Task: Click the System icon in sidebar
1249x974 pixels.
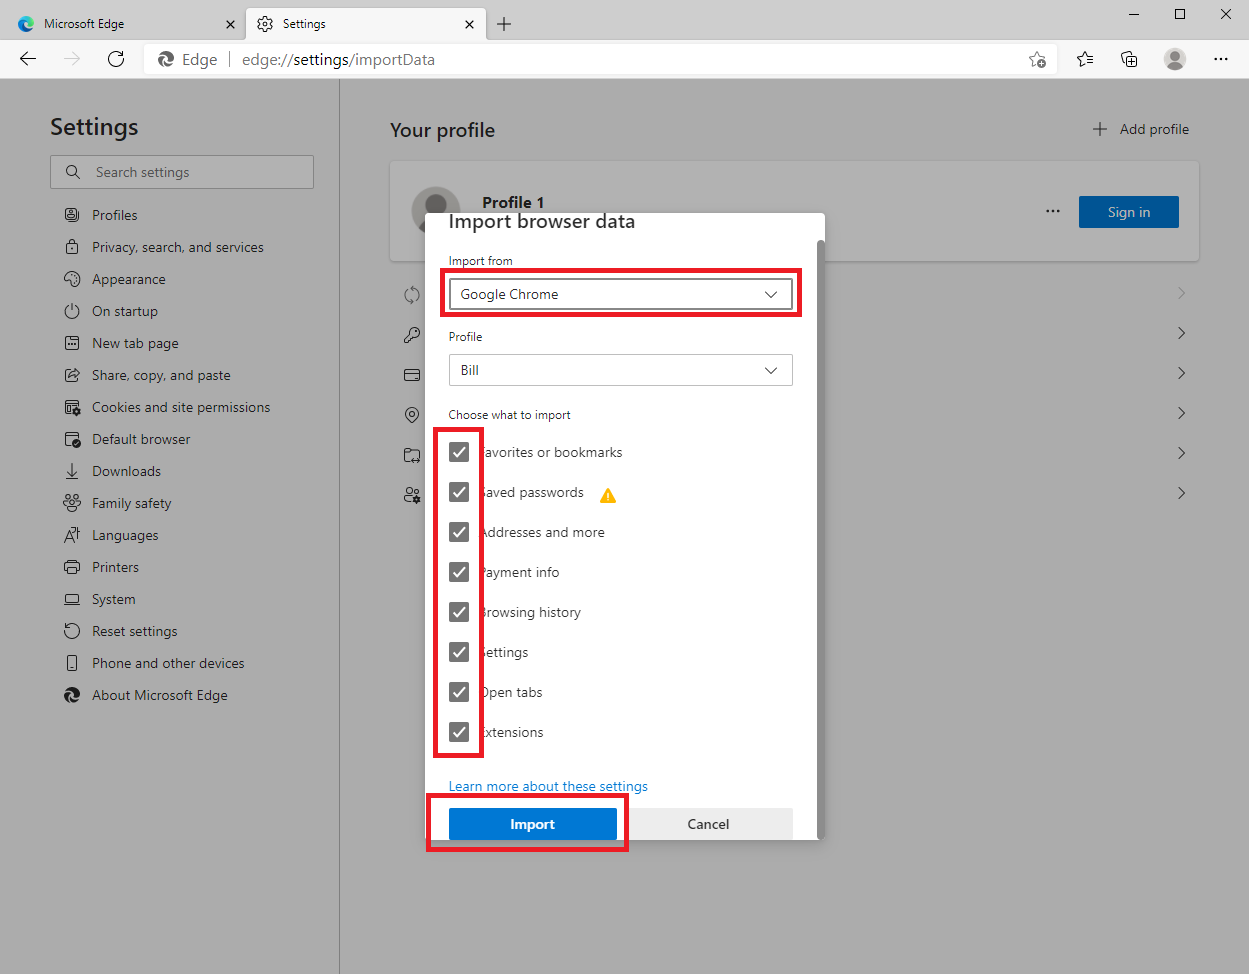Action: tap(72, 599)
